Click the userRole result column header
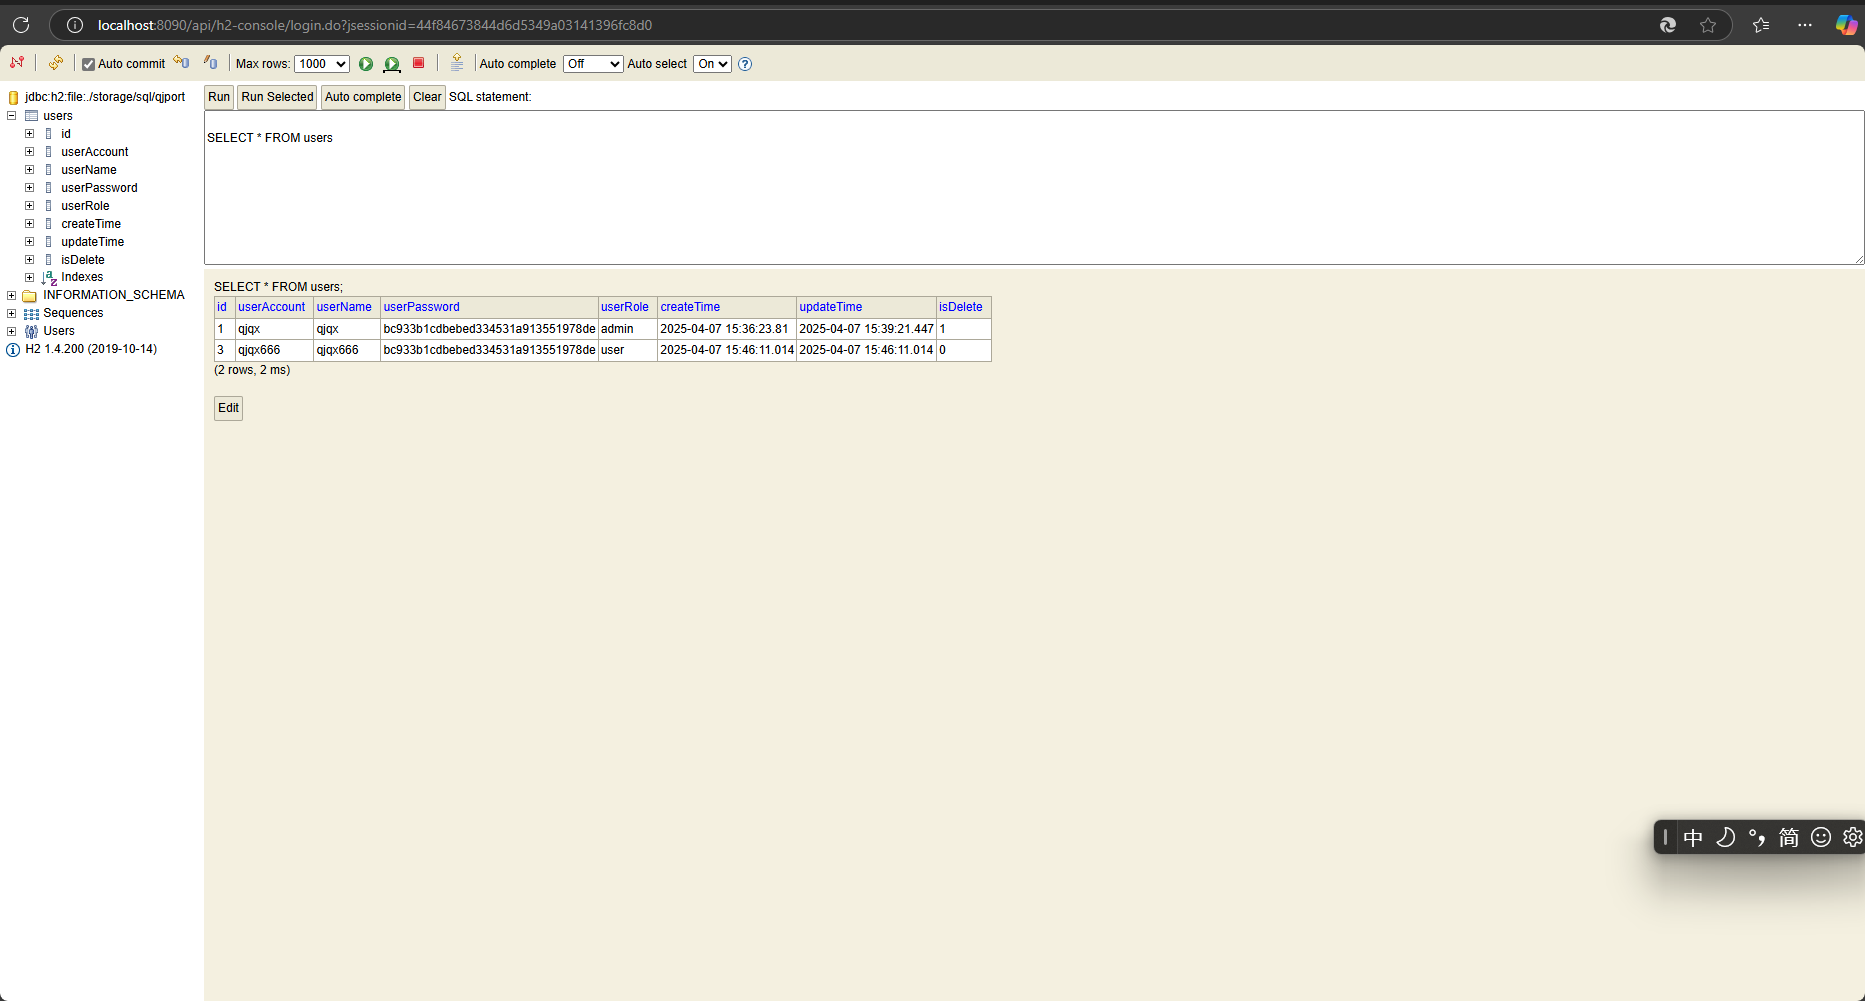This screenshot has height=1001, width=1865. pyautogui.click(x=625, y=307)
